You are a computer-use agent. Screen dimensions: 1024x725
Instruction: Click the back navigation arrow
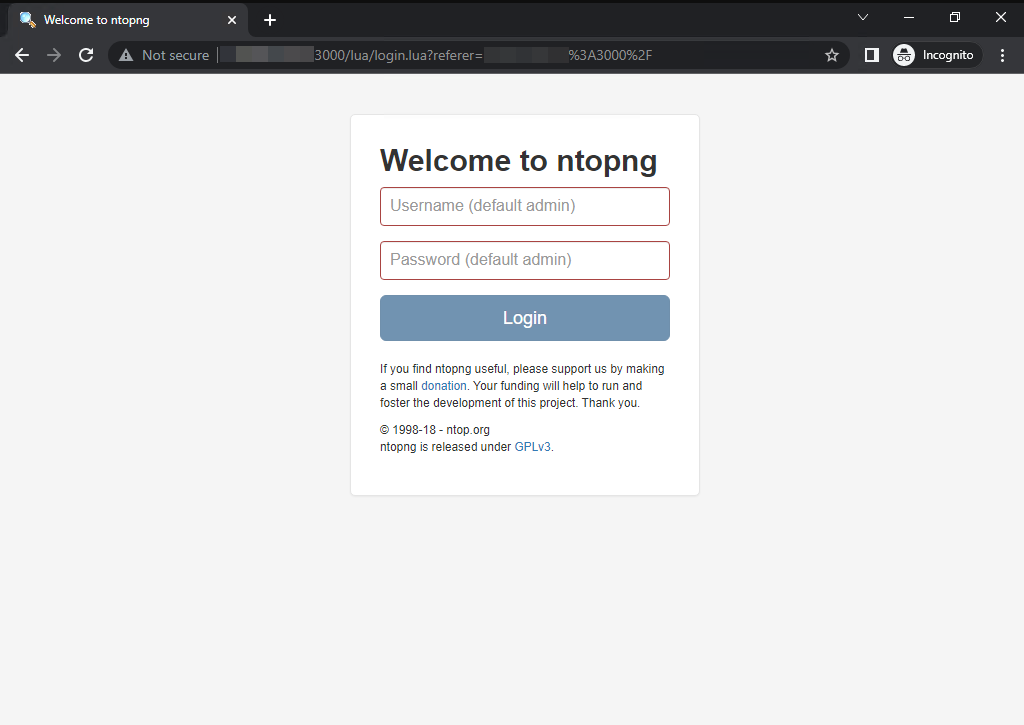pos(22,55)
